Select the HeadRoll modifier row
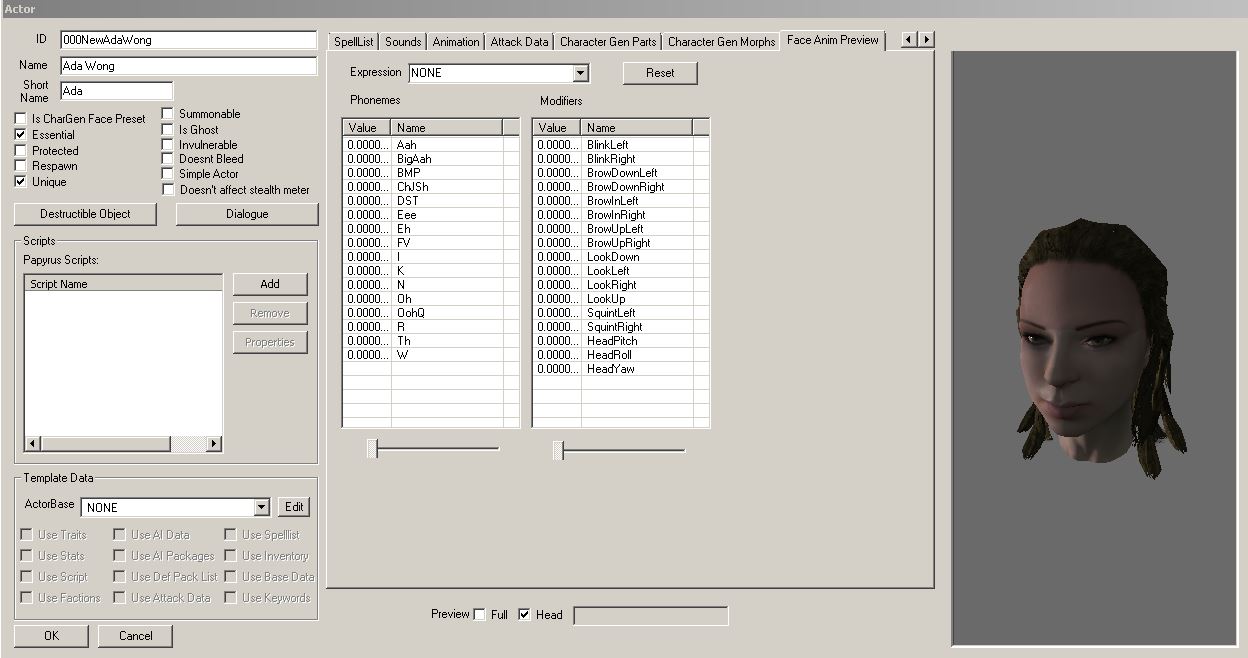The image size is (1248, 658). click(621, 355)
